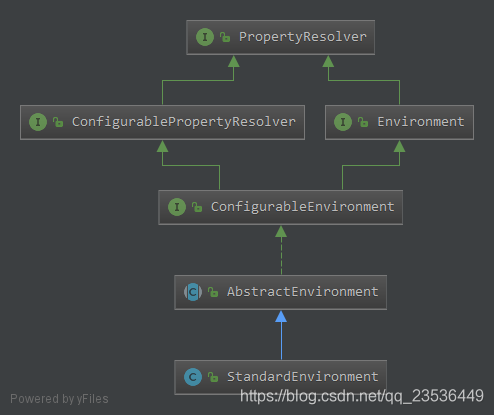
Task: Click the lock icon beside ConfigurablePropertyResolver
Action: coord(58,122)
